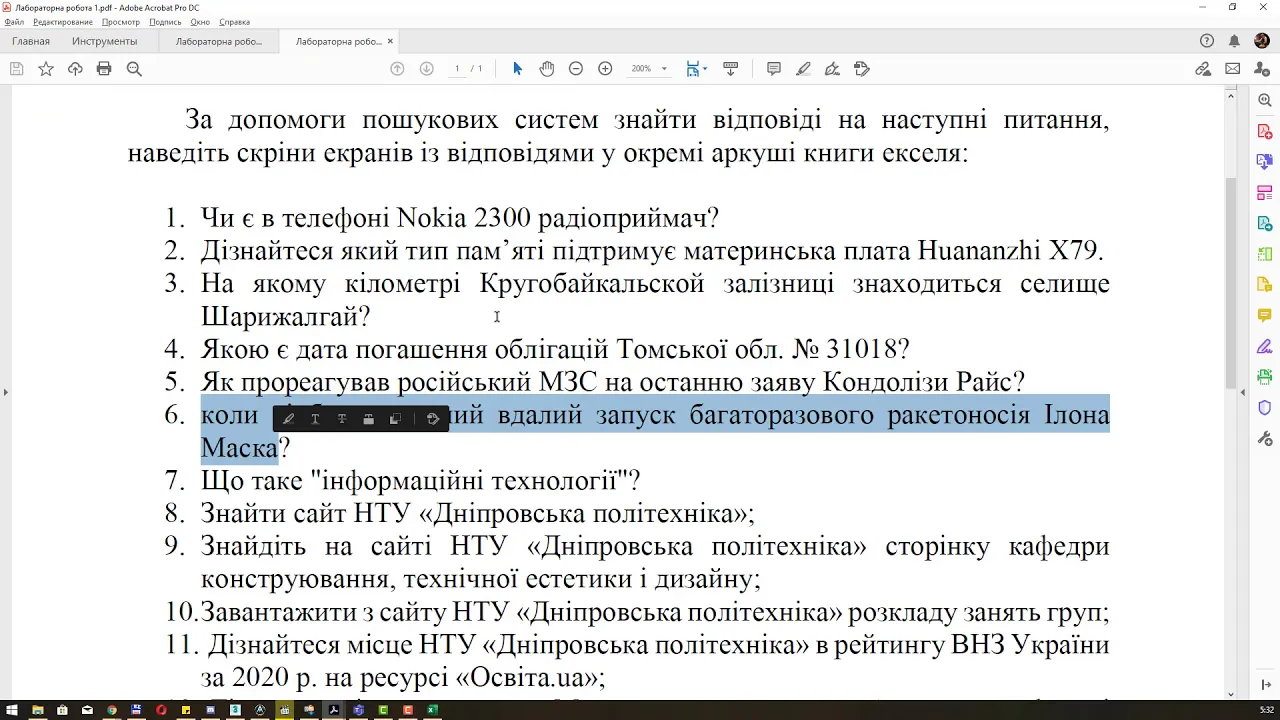The image size is (1280, 720).
Task: Copy selected text in floating toolbar
Action: click(395, 419)
